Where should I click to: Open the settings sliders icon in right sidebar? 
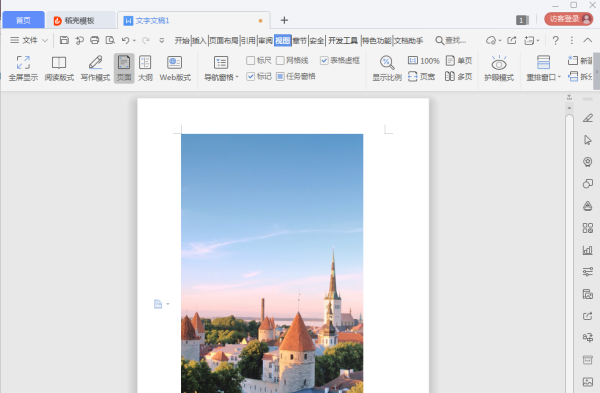tap(588, 272)
